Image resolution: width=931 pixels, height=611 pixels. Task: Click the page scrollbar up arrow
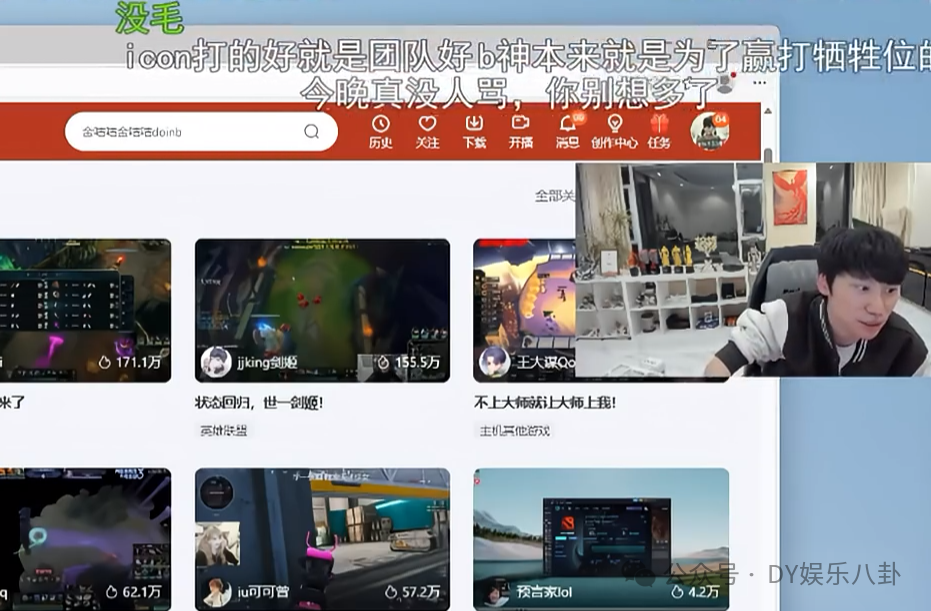[x=768, y=111]
